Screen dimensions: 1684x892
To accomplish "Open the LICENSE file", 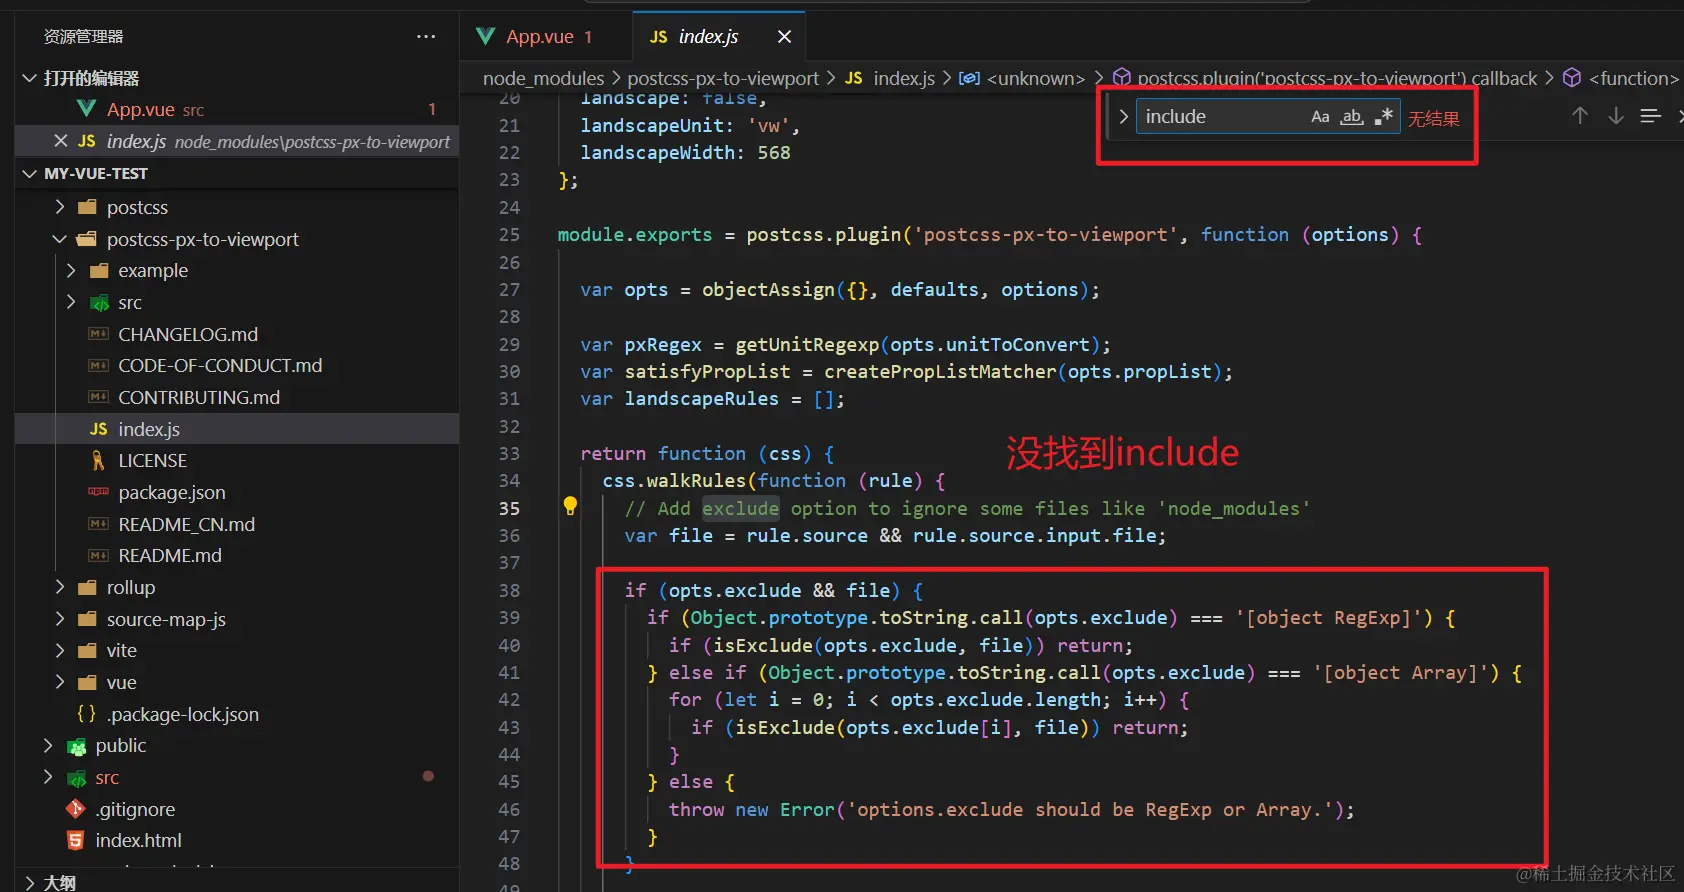I will pyautogui.click(x=152, y=461).
